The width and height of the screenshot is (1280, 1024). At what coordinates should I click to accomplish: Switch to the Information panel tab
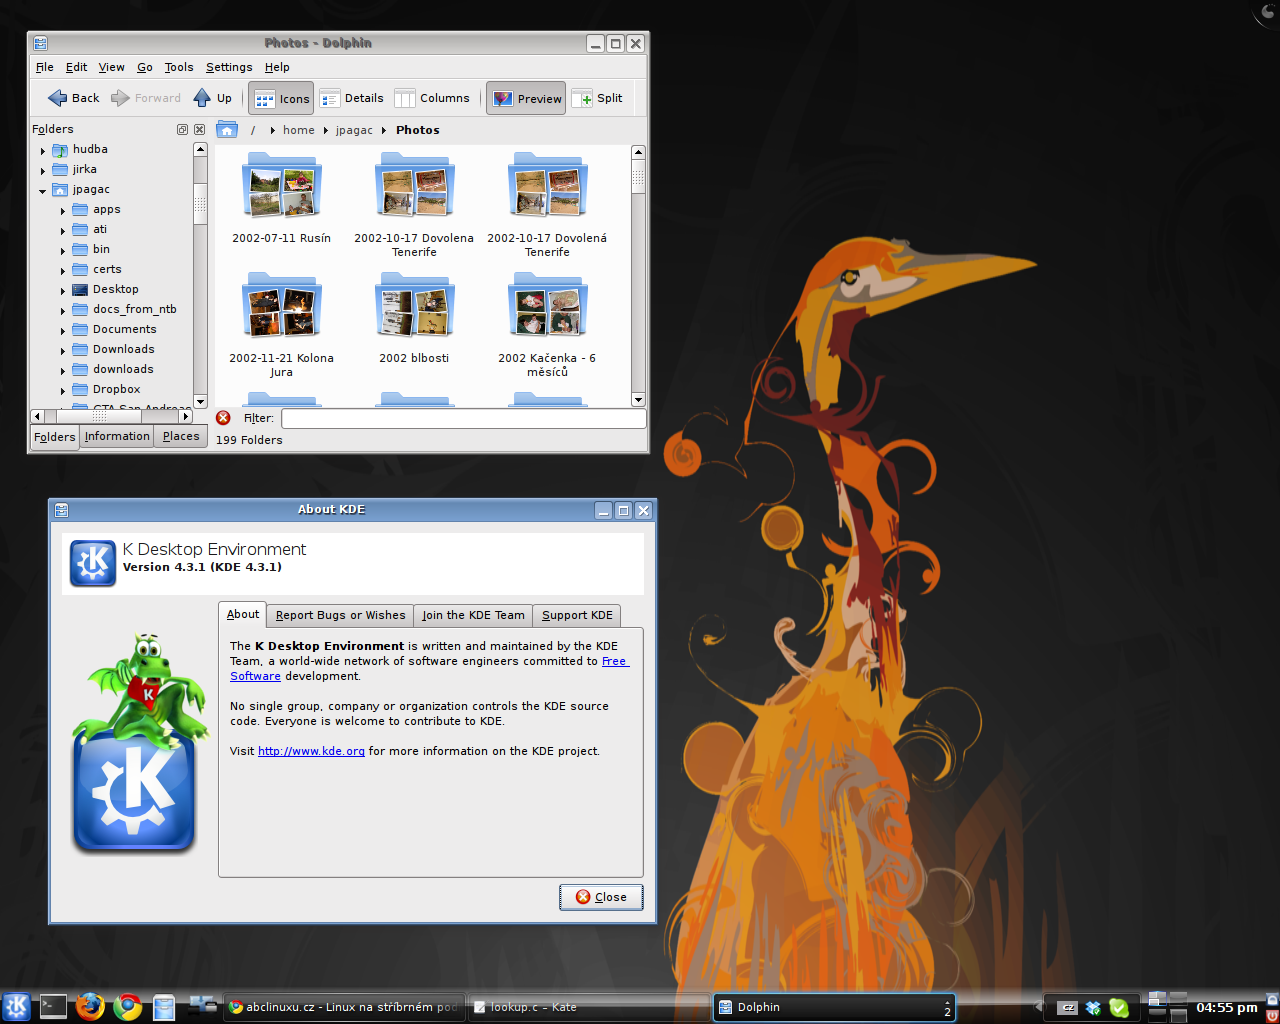[x=117, y=436]
